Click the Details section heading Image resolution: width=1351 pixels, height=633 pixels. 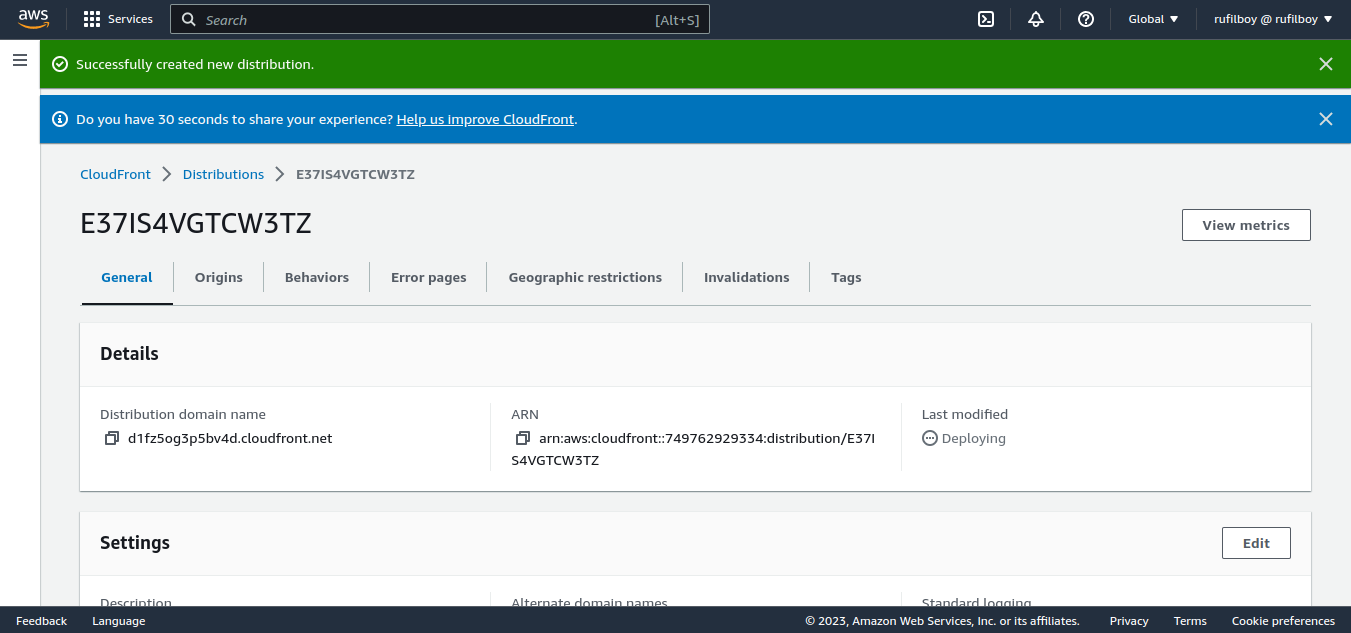pos(129,354)
